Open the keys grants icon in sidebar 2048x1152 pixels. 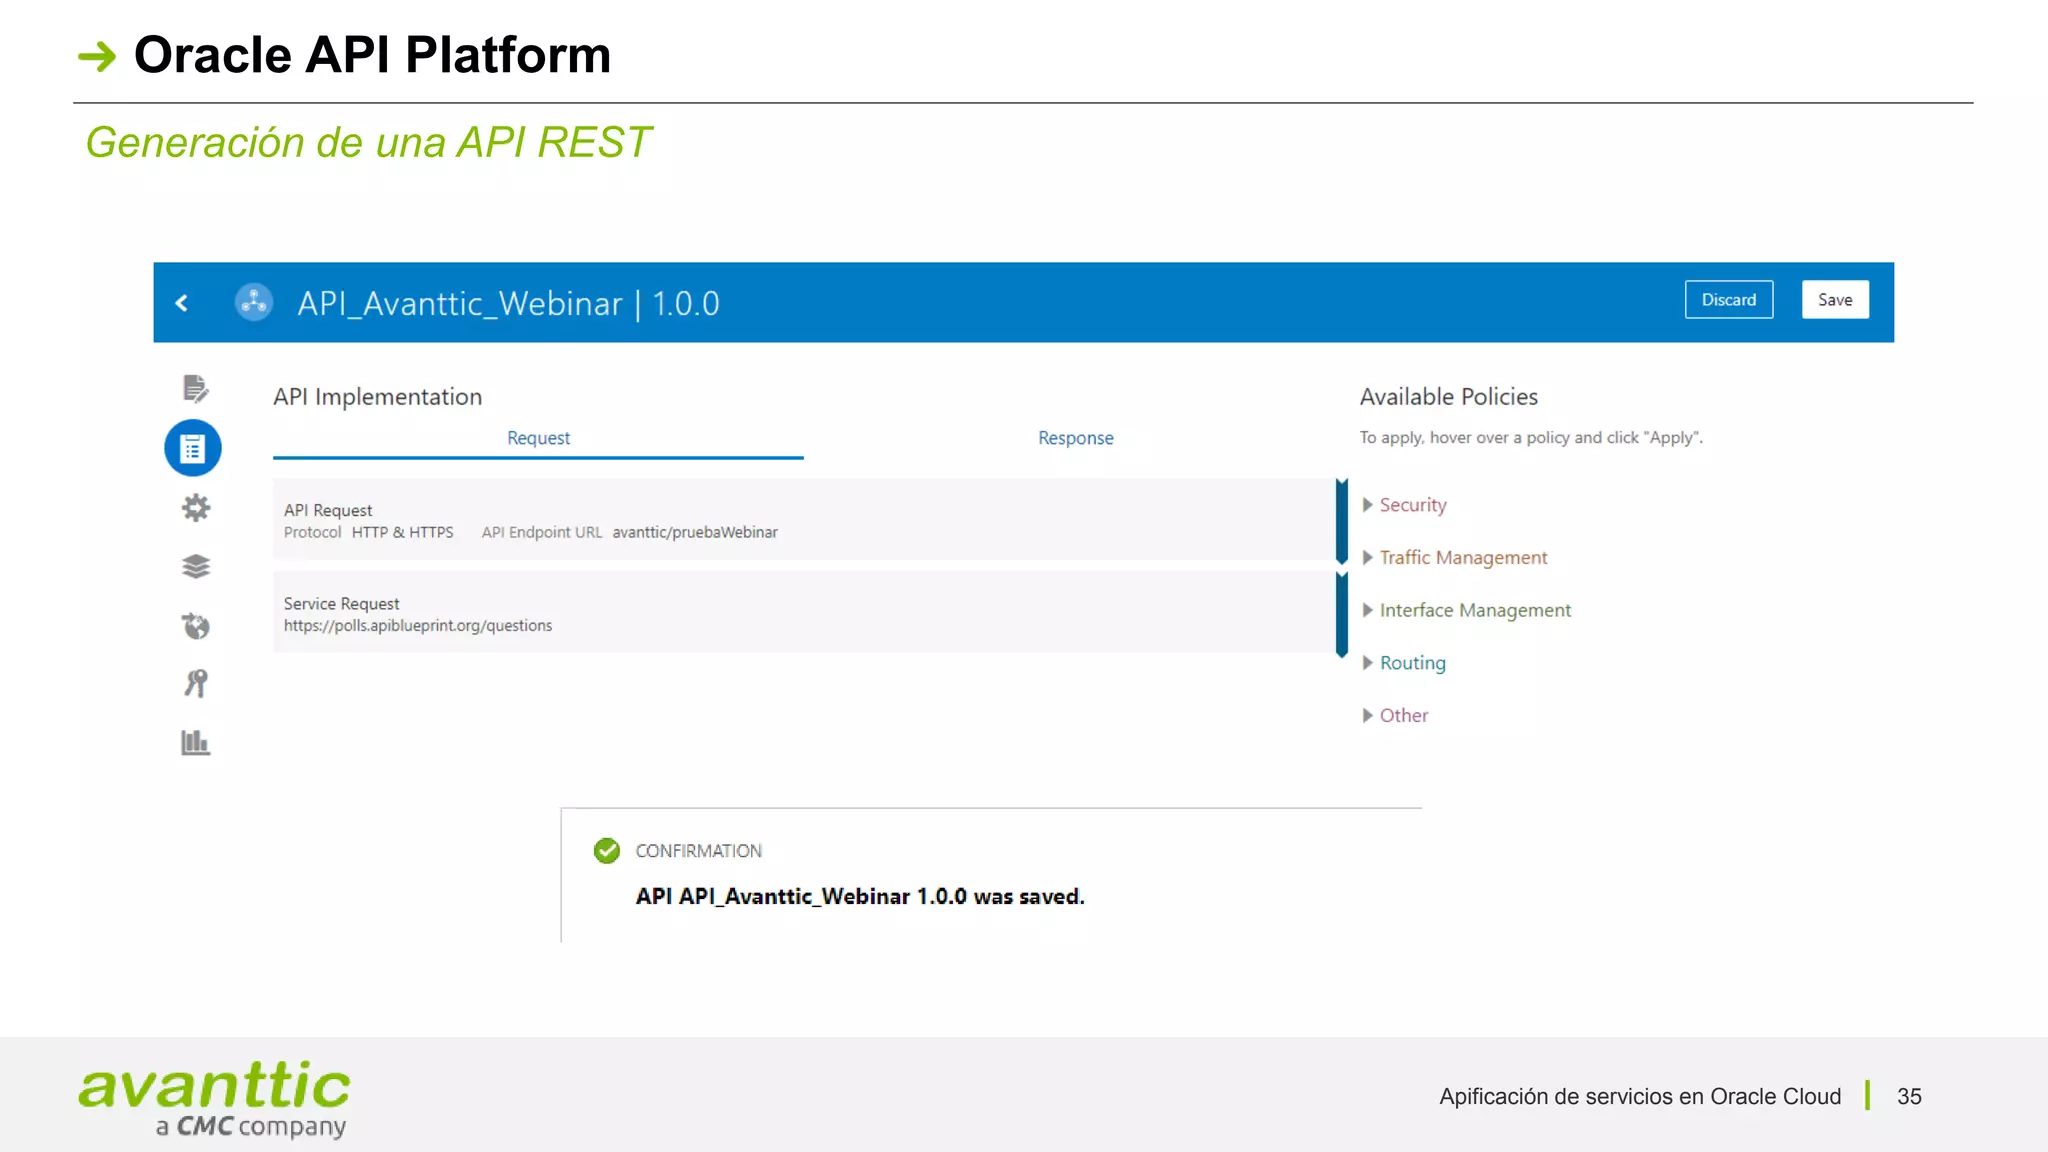click(196, 683)
